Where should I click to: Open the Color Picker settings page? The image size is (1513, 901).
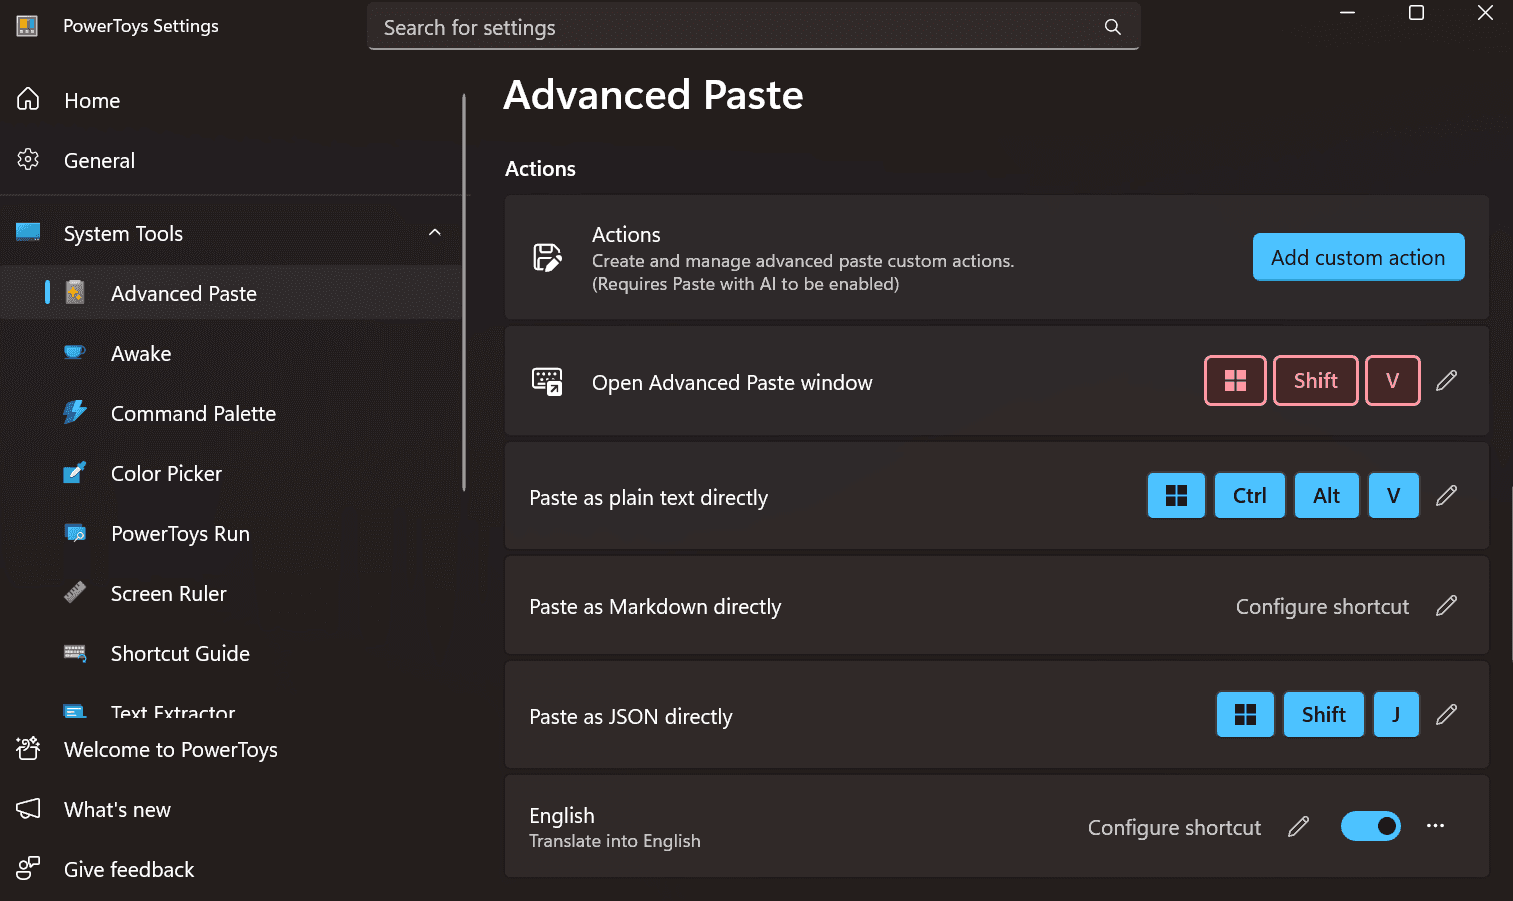(x=166, y=474)
